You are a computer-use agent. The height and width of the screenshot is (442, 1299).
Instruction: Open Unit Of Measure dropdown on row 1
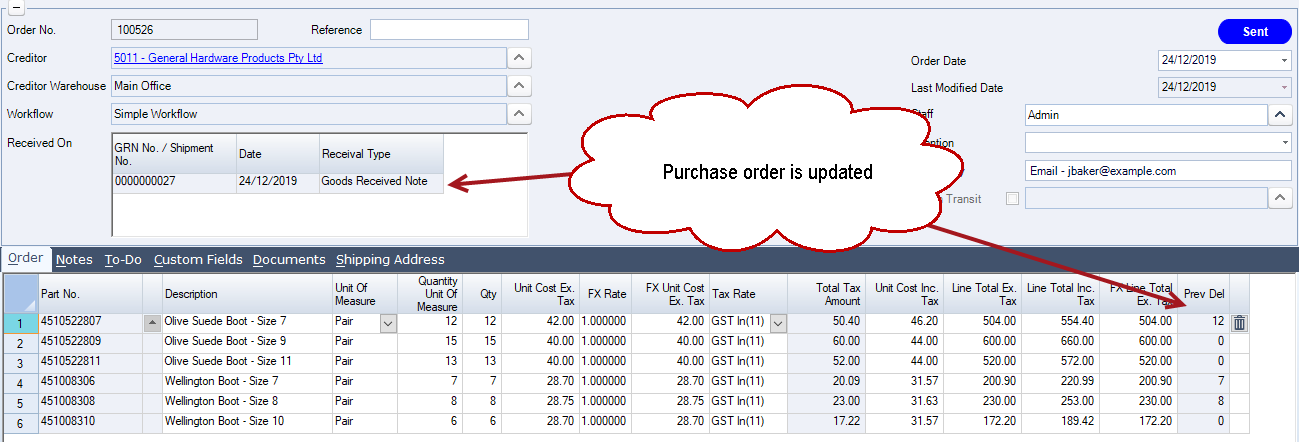coord(388,322)
